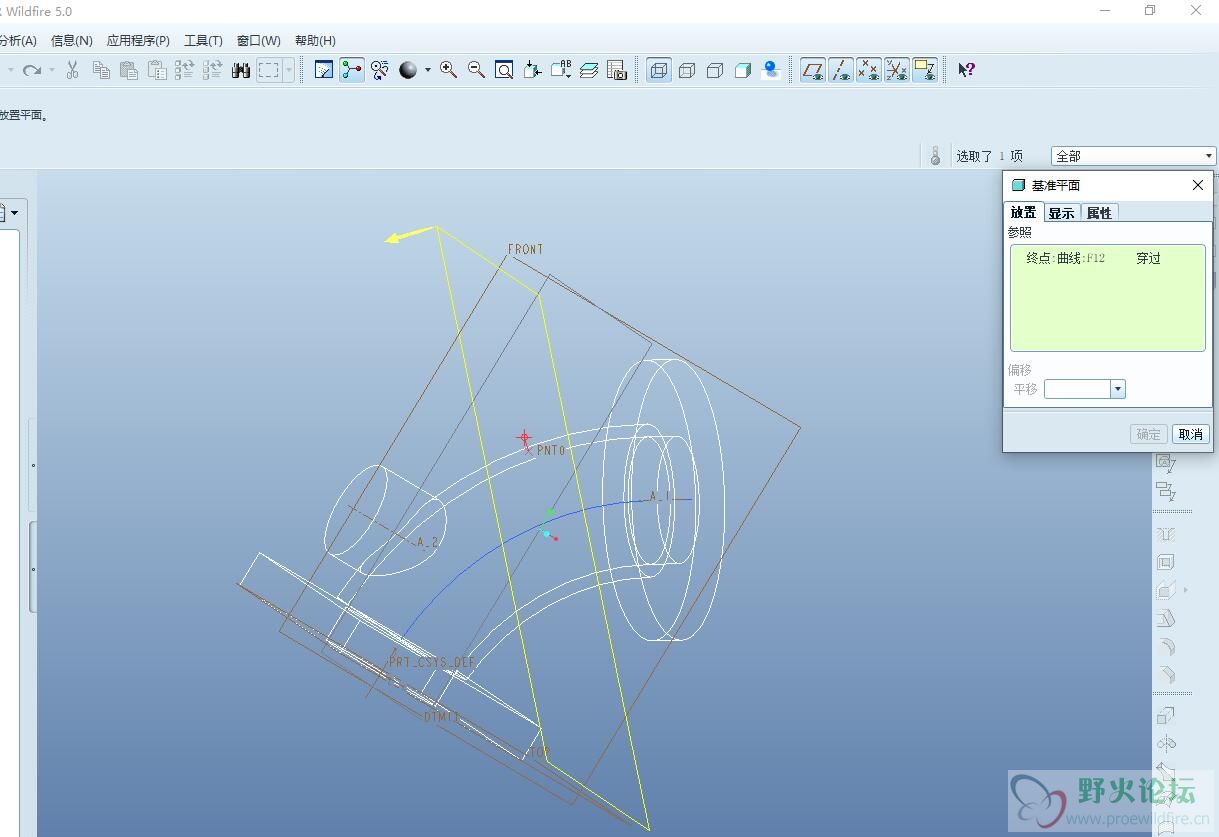1219x837 pixels.
Task: Open the saved view list icon
Action: pos(561,70)
